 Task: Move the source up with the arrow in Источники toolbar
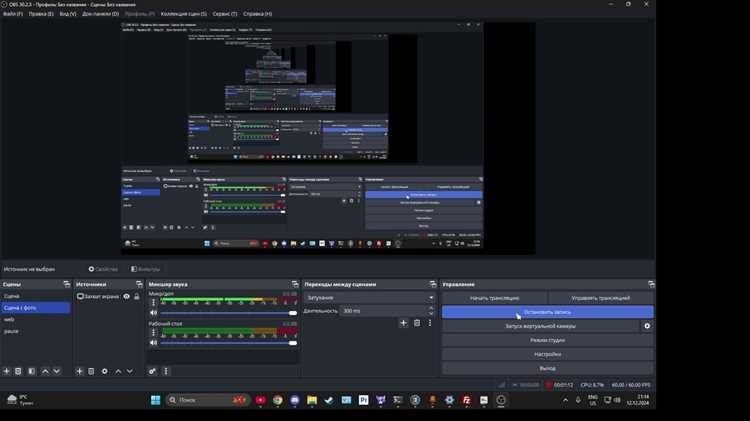pyautogui.click(x=118, y=371)
